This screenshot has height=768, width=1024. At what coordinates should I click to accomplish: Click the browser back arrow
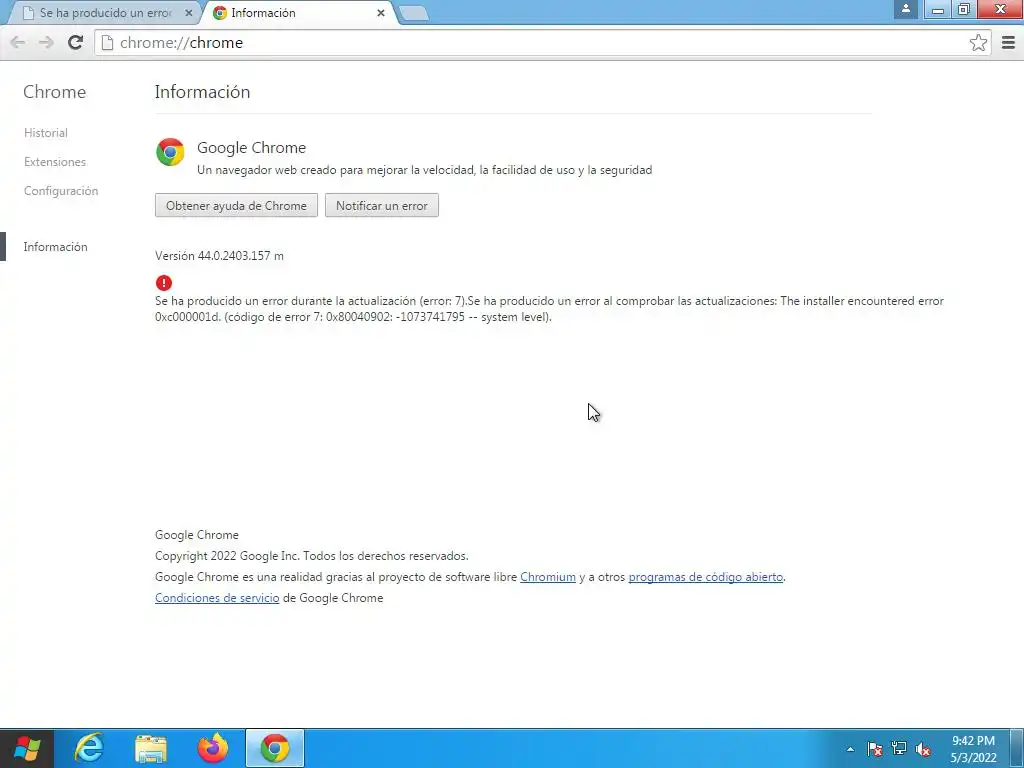(x=18, y=42)
